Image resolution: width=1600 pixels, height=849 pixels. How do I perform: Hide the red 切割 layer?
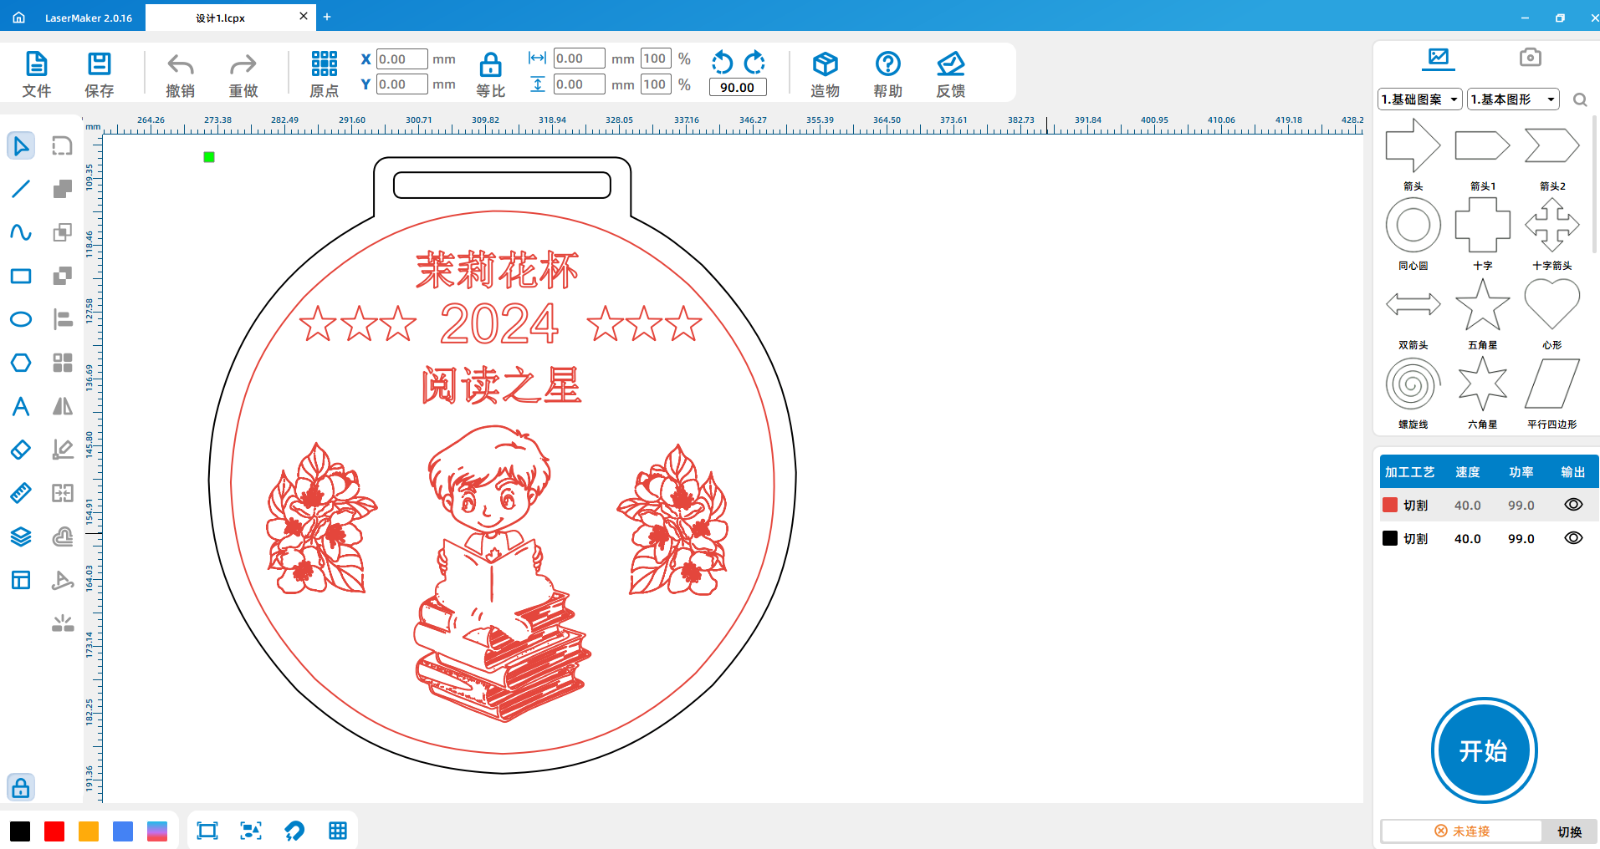click(x=1573, y=505)
